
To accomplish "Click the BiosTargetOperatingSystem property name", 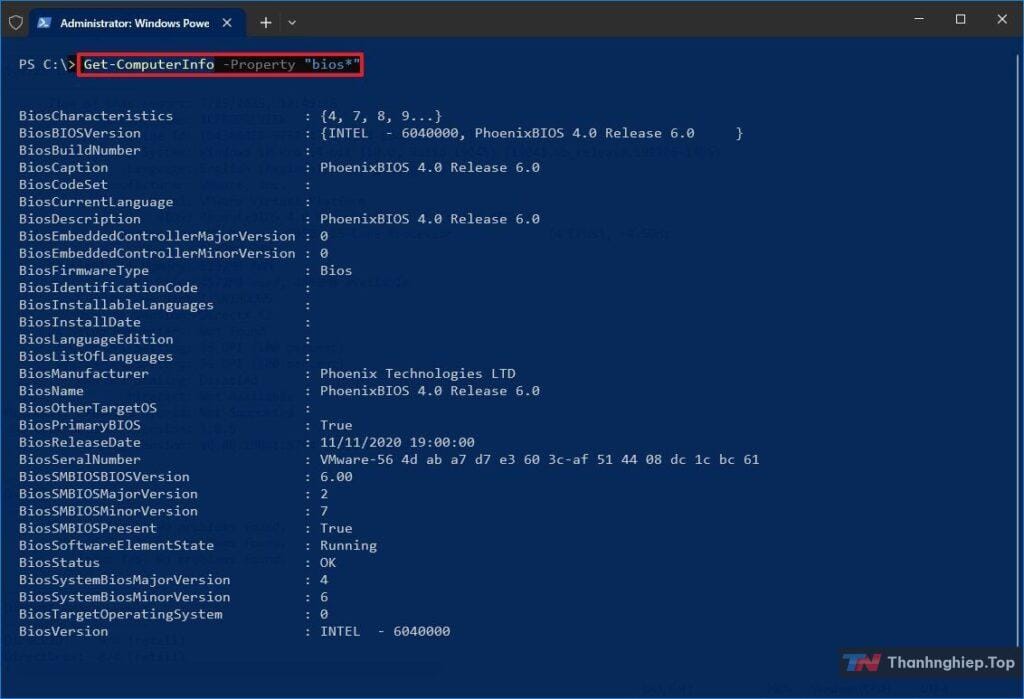I will (x=121, y=614).
